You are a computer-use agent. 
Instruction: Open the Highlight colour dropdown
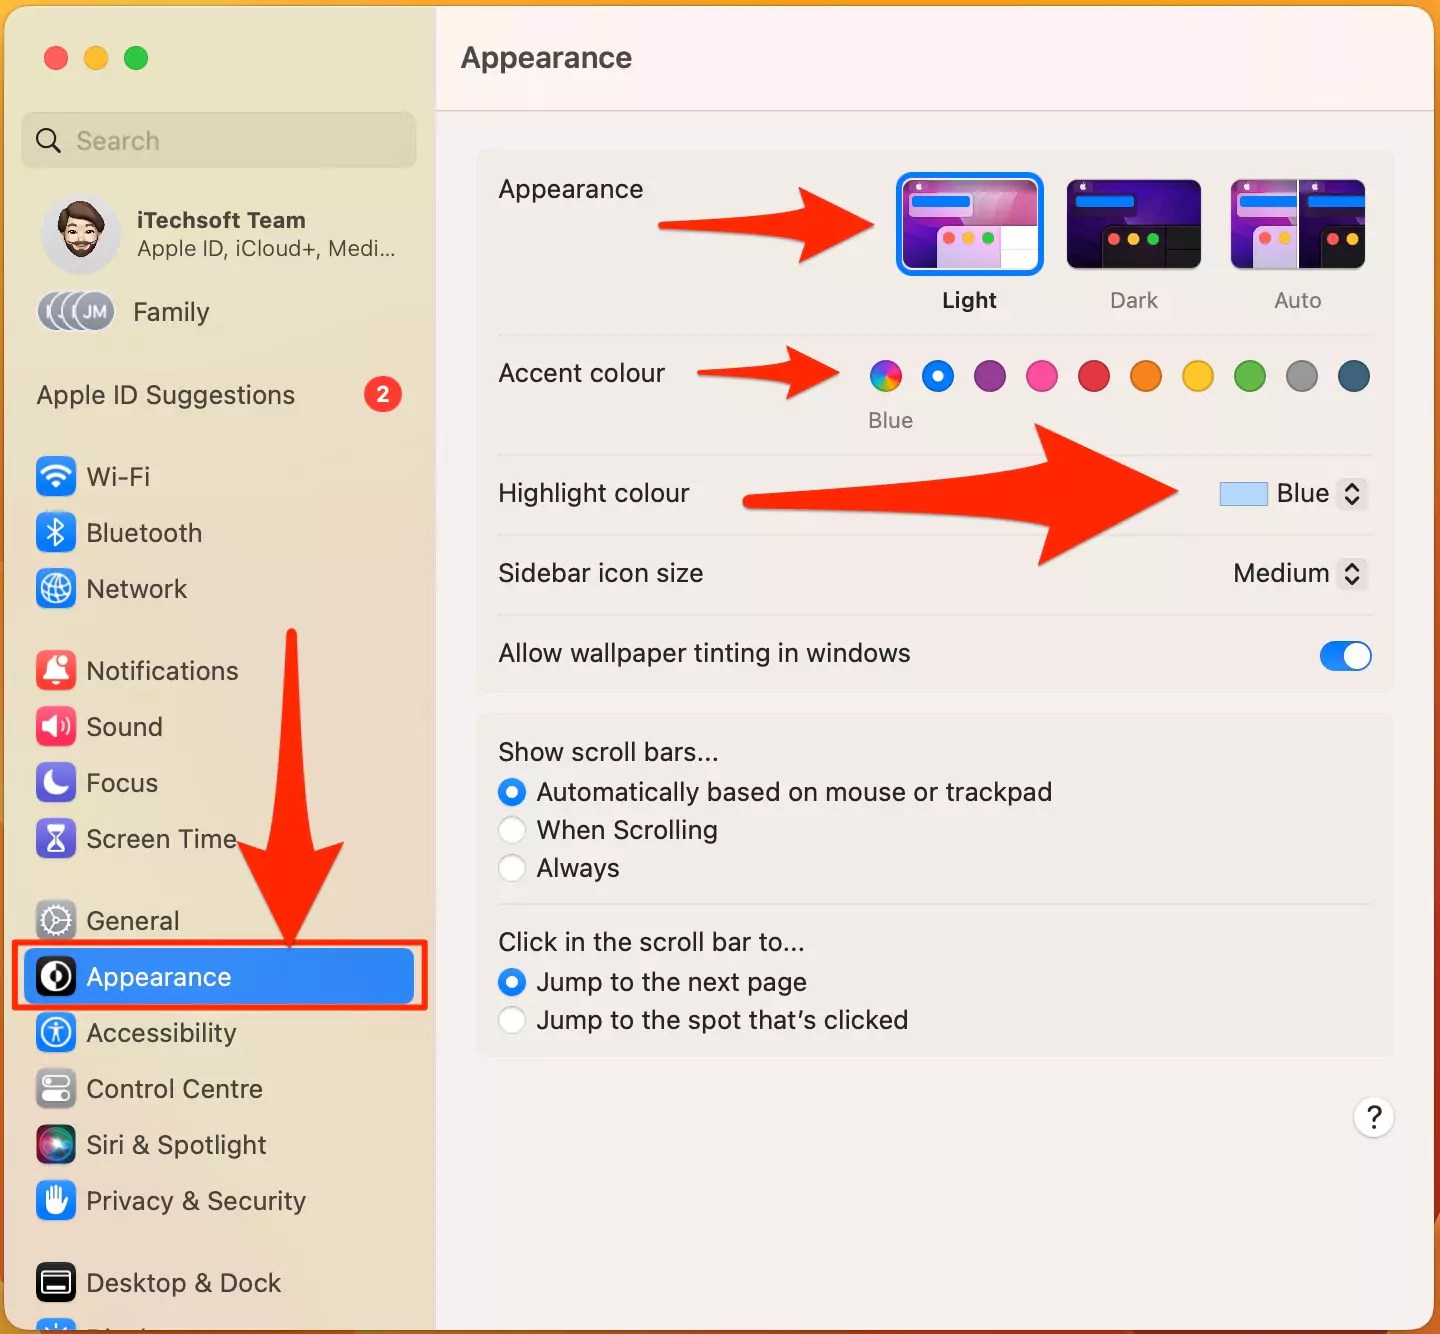click(x=1351, y=493)
